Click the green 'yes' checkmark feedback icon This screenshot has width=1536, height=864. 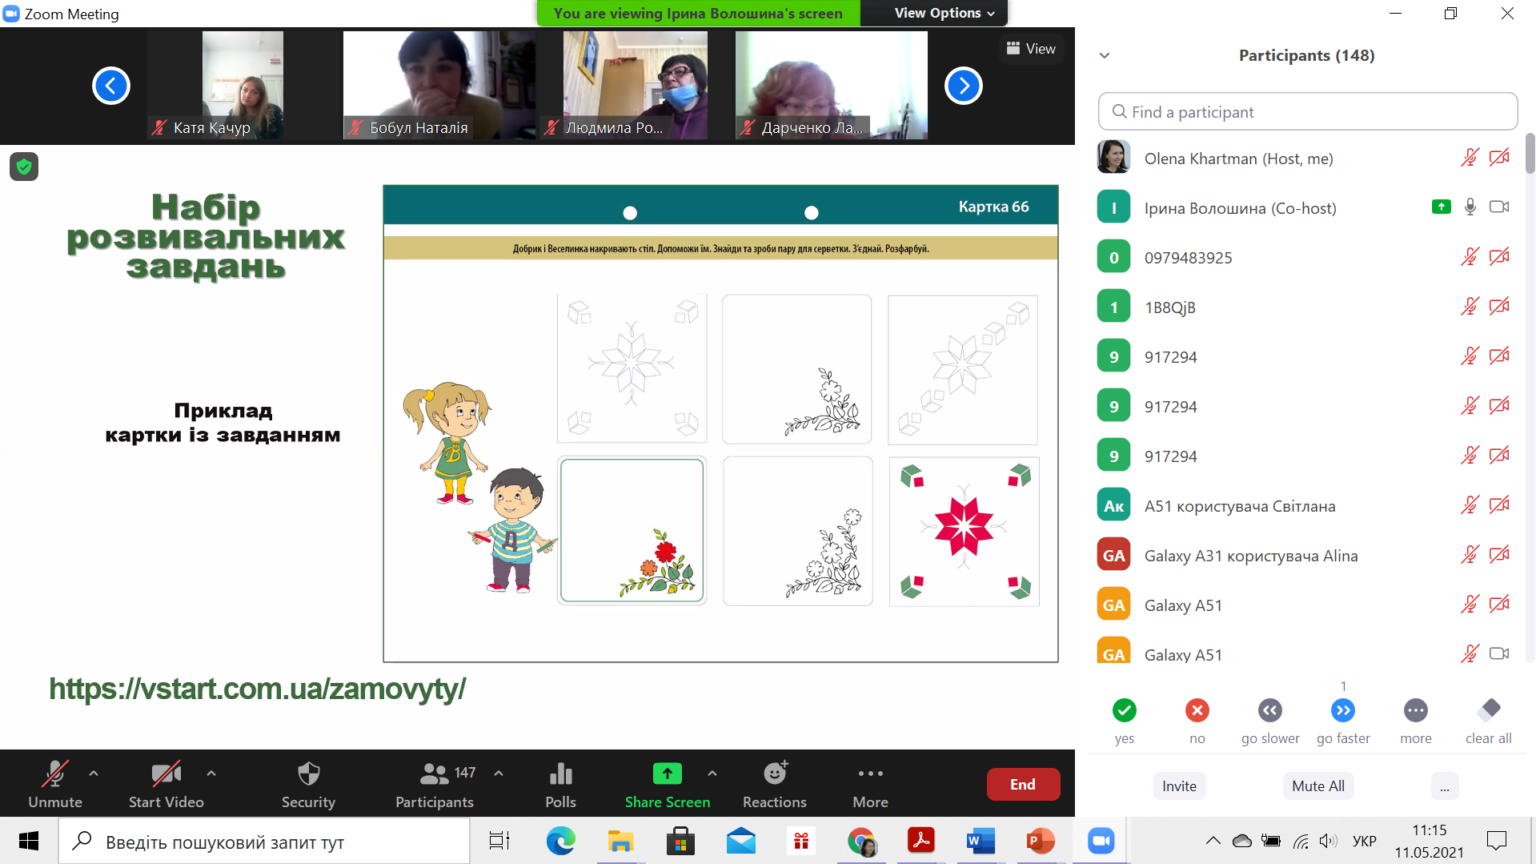(1124, 710)
